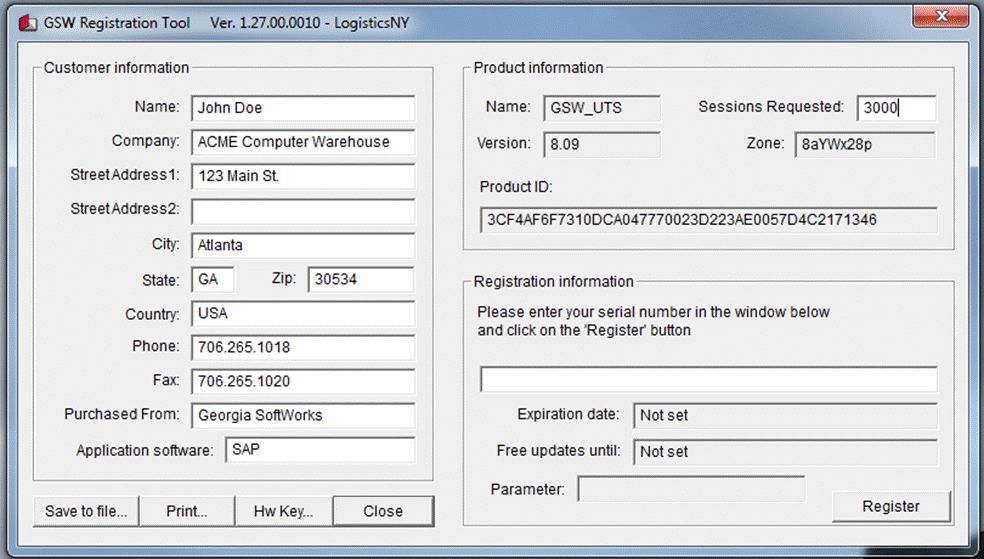Viewport: 984px width, 559px height.
Task: Select the State field showing GA
Action: 213,279
